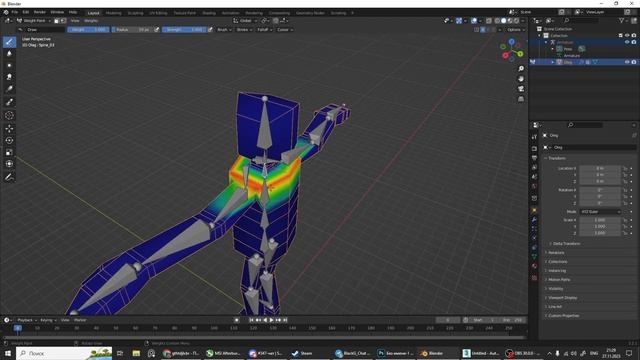Toggle Collection visibility eye icon
Image resolution: width=640 pixels, height=360 pixels.
click(x=627, y=36)
